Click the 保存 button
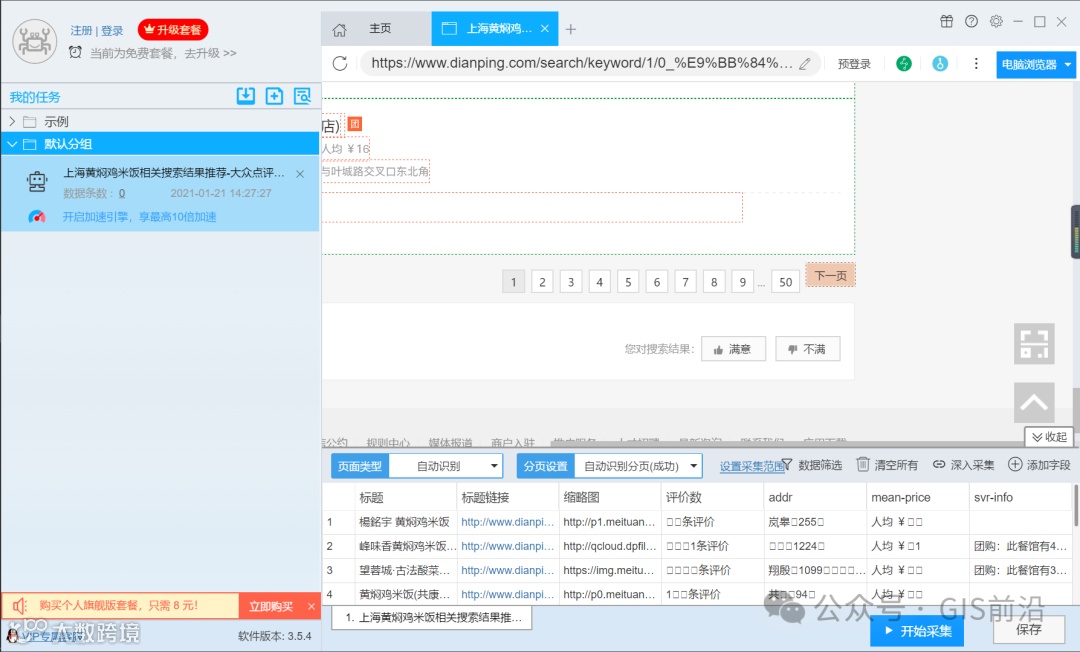Viewport: 1080px width, 652px height. [x=1028, y=629]
